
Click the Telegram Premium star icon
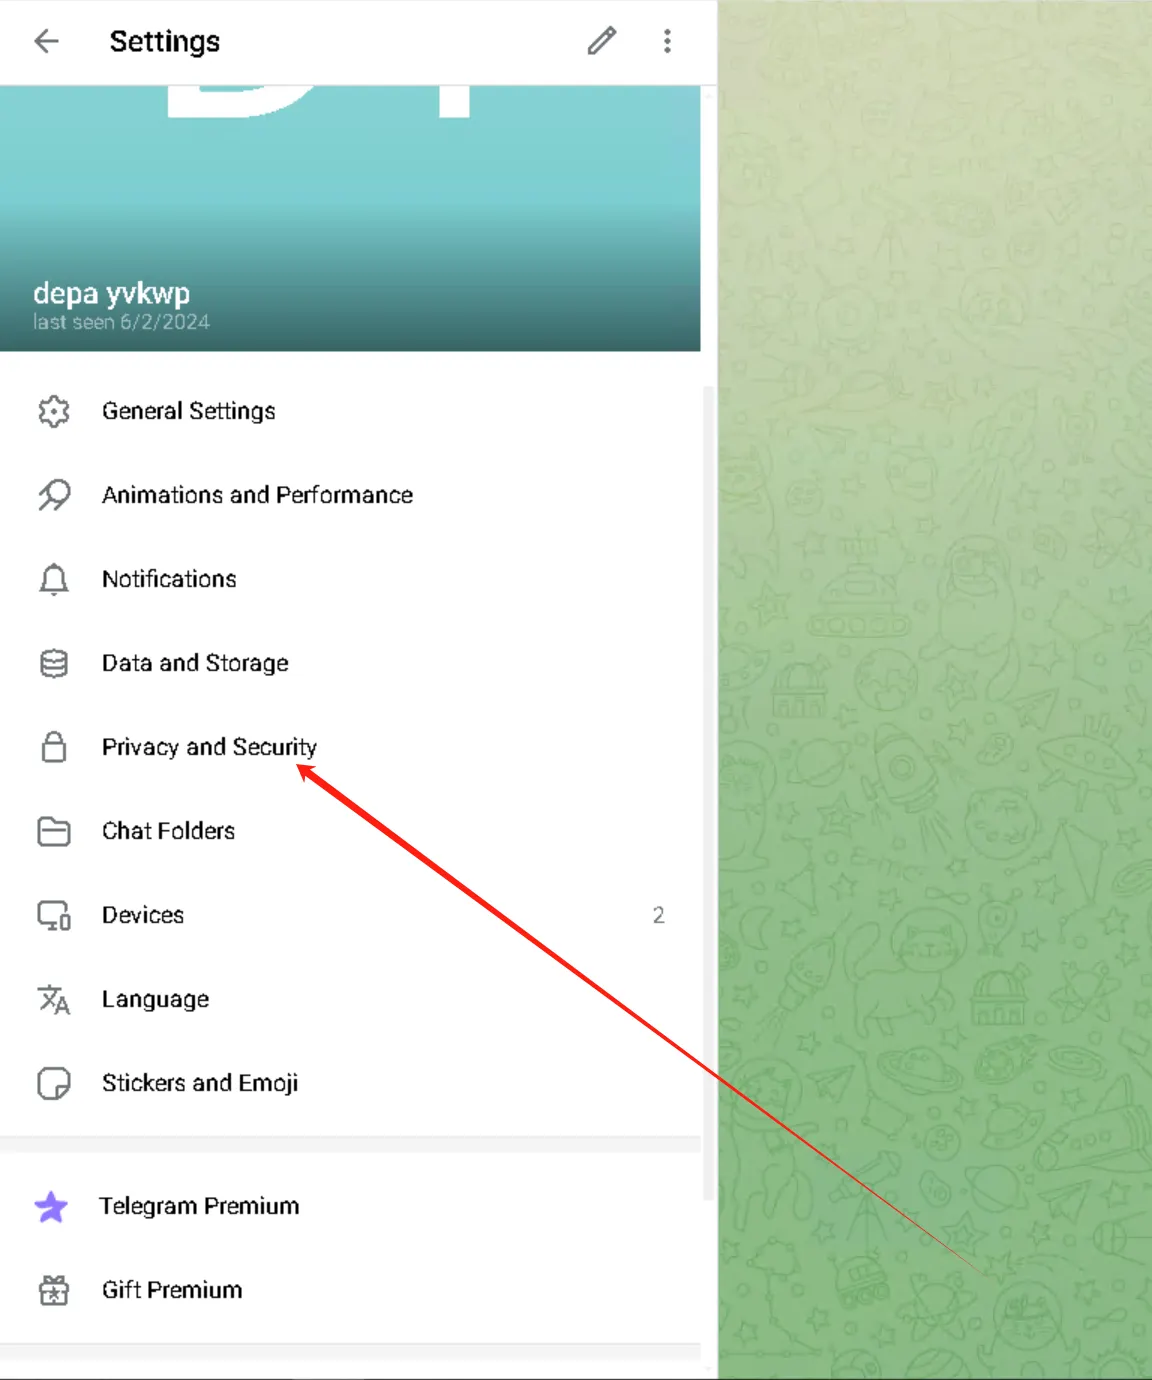pos(51,1207)
